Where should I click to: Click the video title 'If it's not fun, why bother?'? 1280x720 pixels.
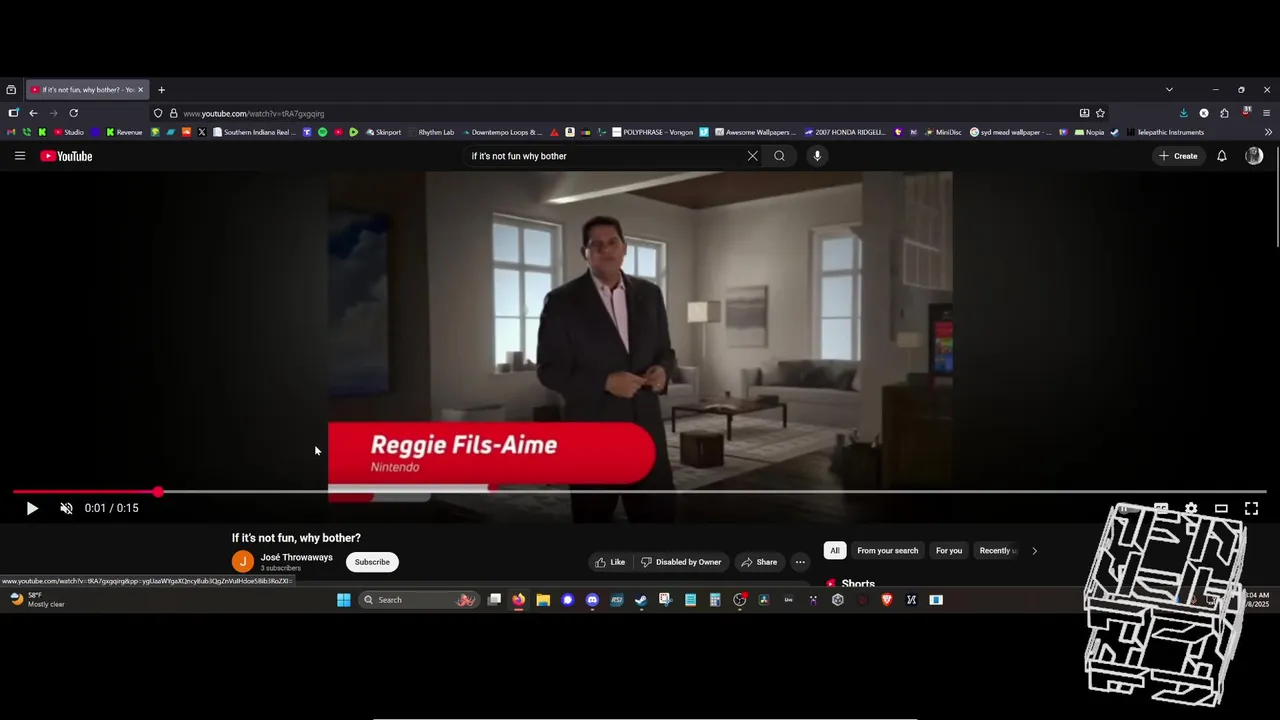pyautogui.click(x=296, y=538)
